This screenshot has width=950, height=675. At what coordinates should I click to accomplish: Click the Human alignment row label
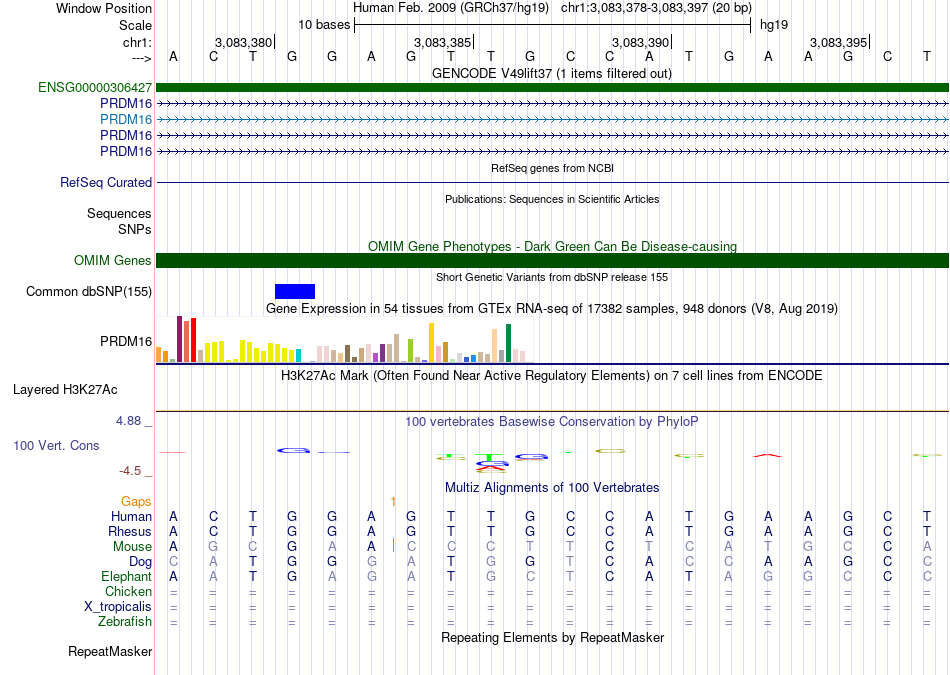click(131, 516)
